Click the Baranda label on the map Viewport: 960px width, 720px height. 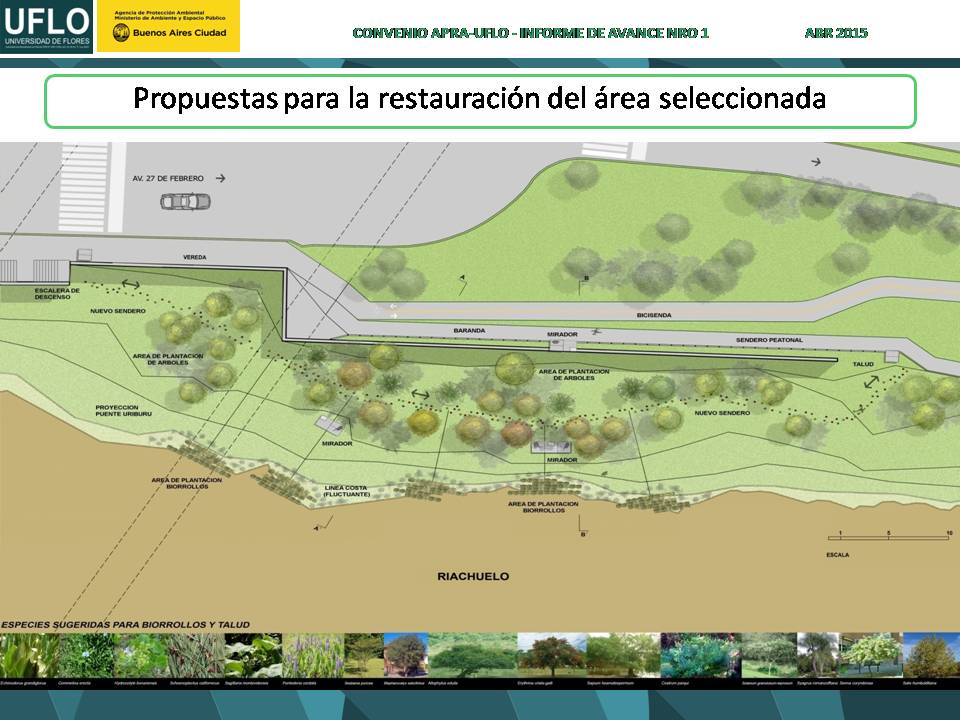[x=469, y=329]
